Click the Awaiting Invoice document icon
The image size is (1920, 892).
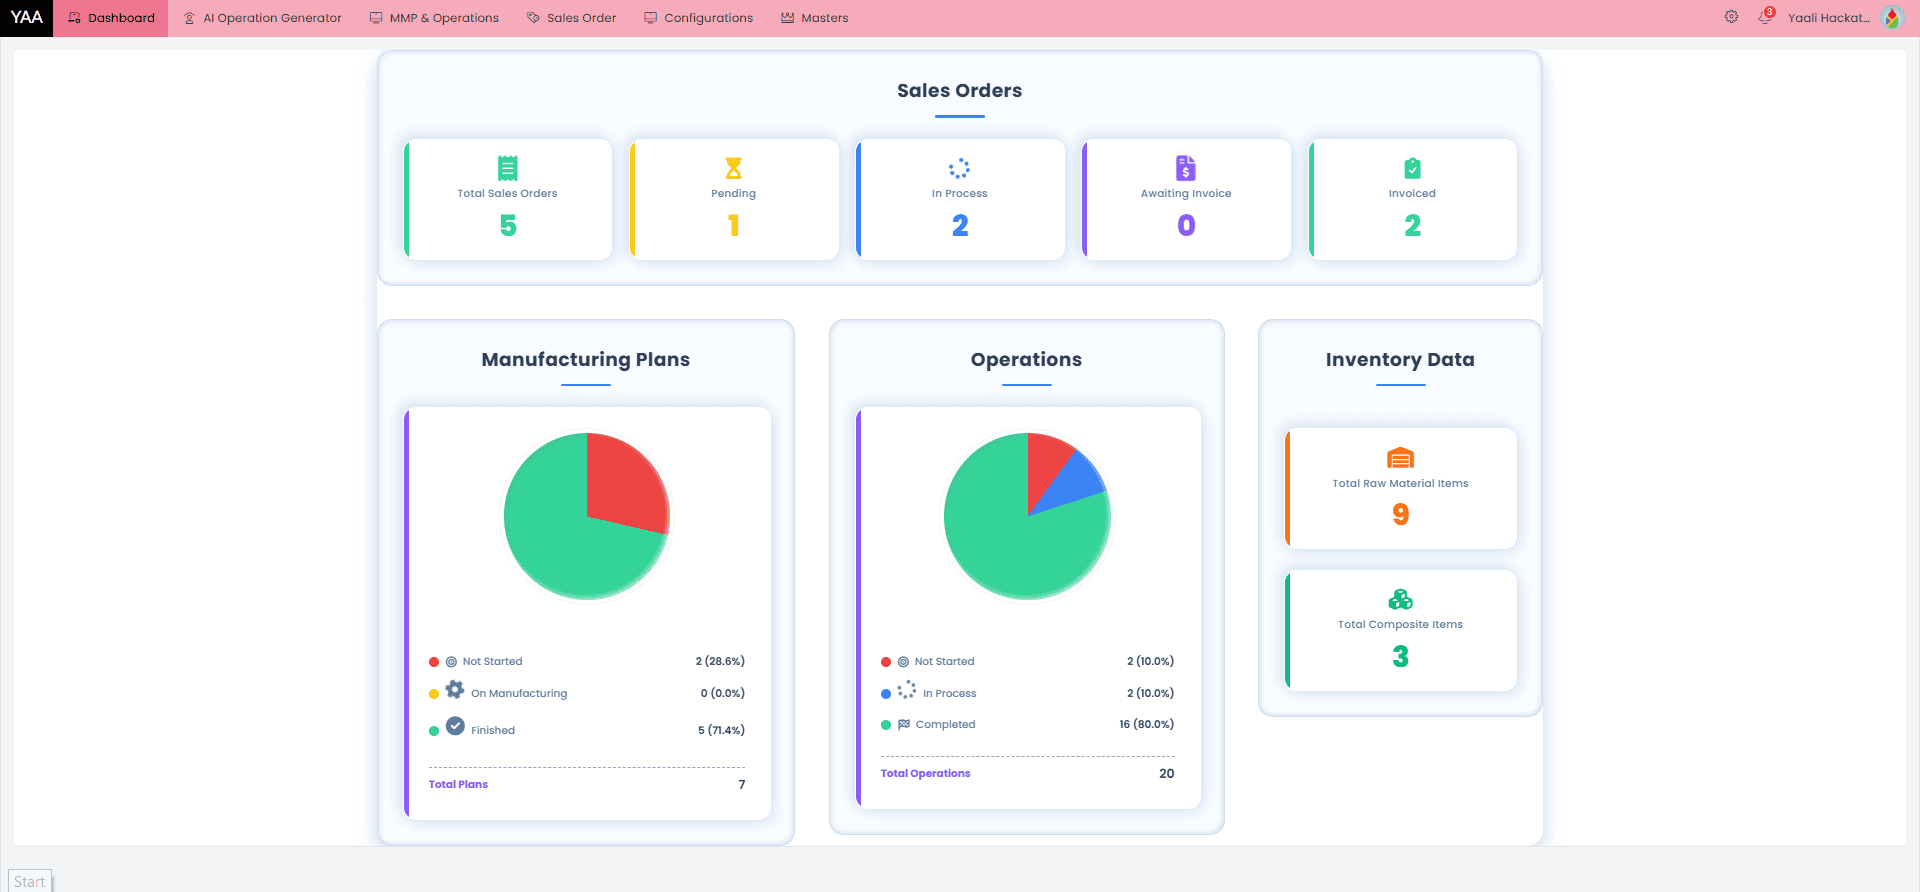pyautogui.click(x=1186, y=168)
